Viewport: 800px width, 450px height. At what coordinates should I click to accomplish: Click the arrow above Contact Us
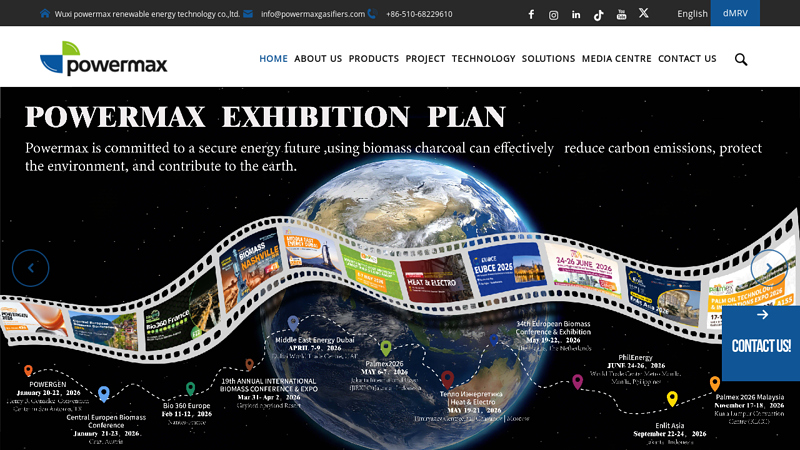762,315
